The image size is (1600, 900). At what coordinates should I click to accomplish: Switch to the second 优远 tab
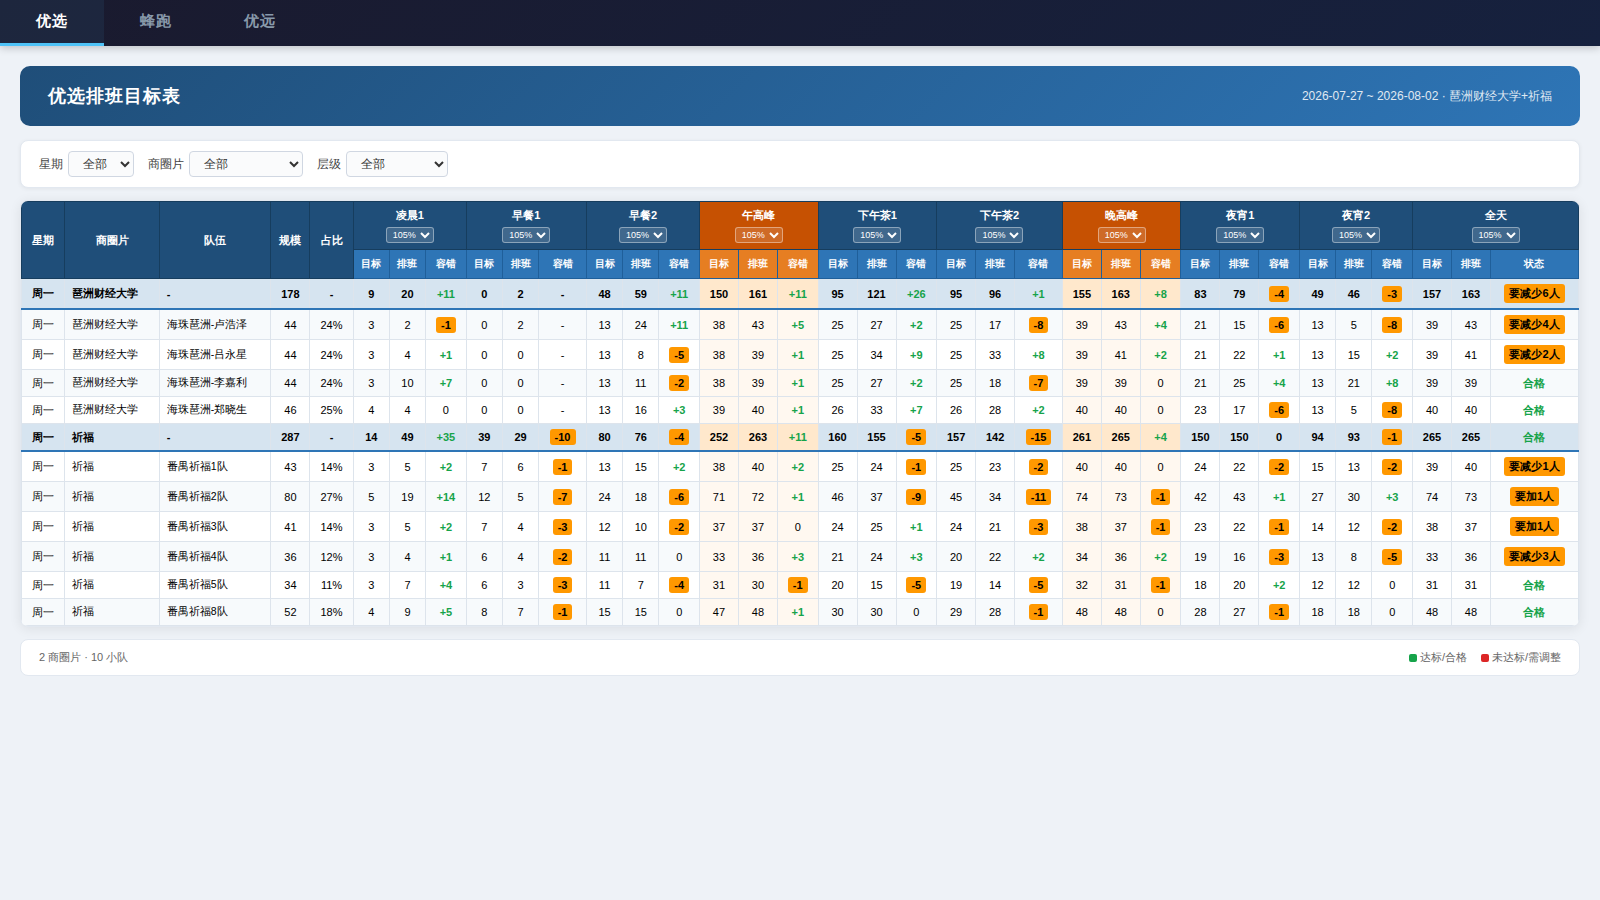click(x=259, y=21)
